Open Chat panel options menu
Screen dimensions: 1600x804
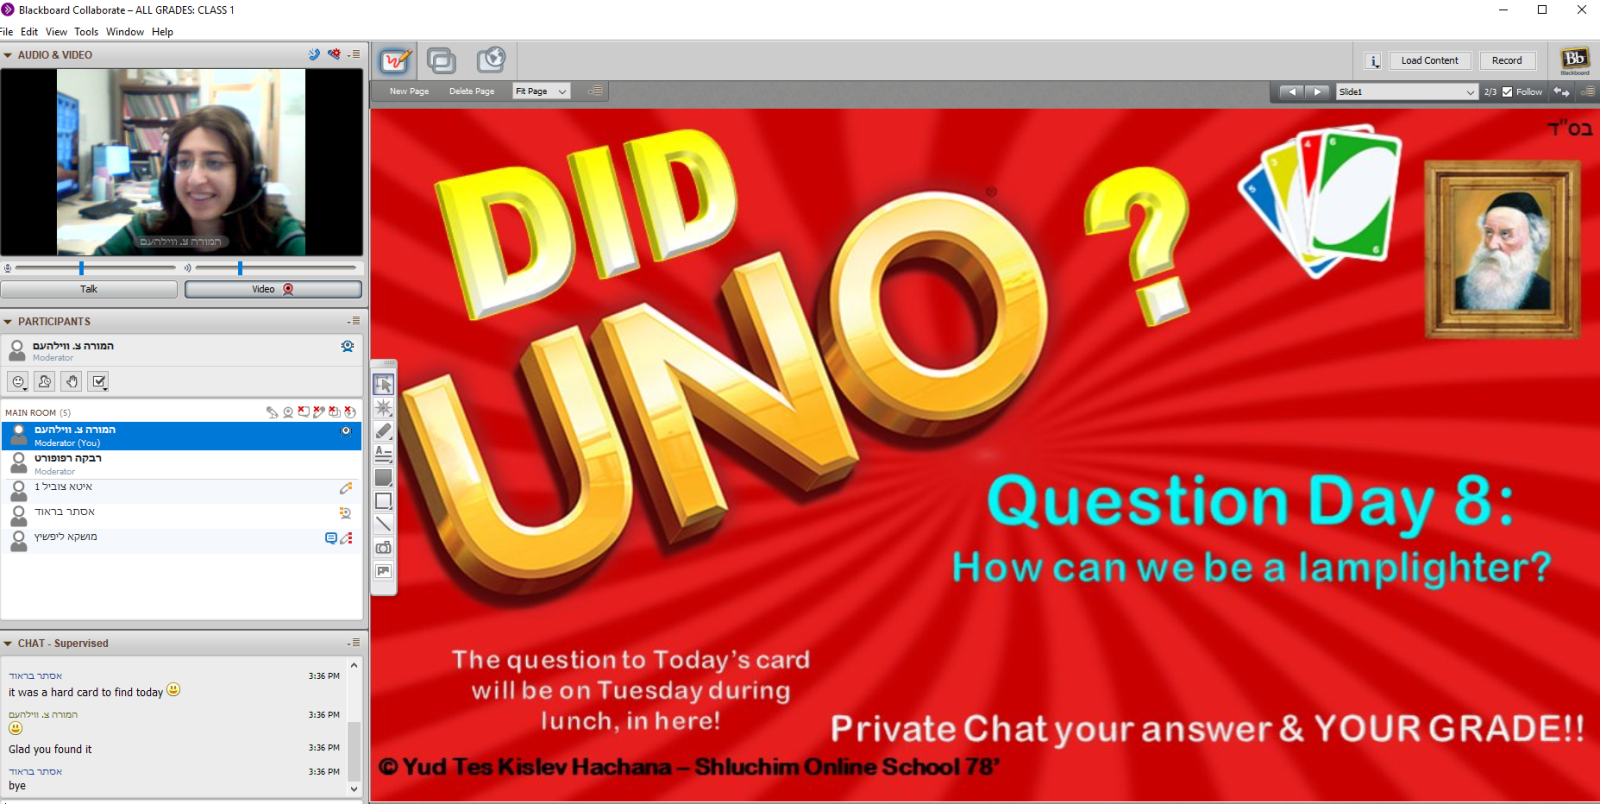354,643
